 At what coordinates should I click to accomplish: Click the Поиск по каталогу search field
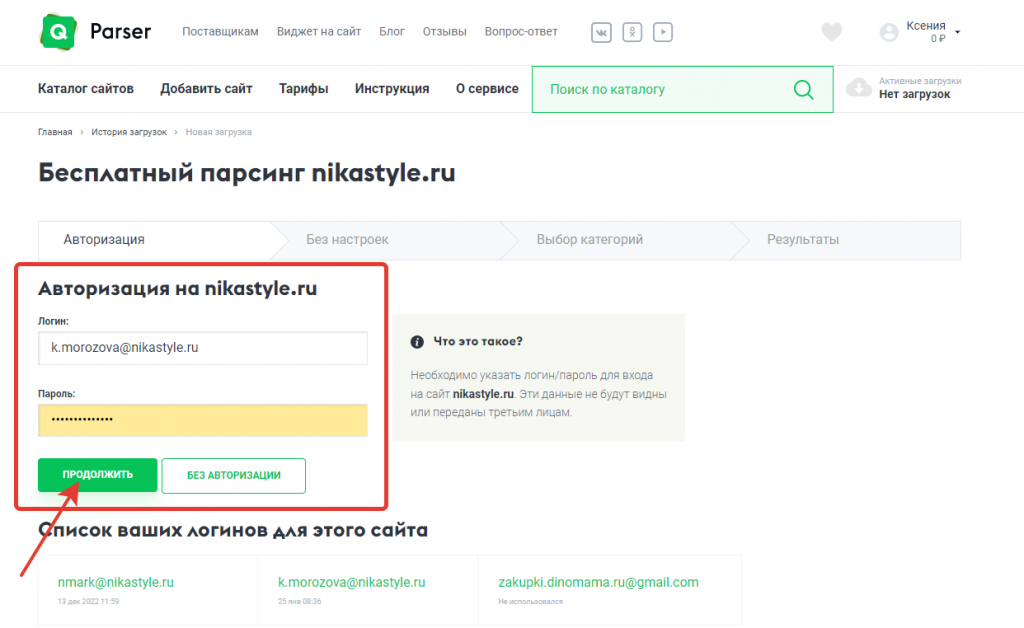682,89
